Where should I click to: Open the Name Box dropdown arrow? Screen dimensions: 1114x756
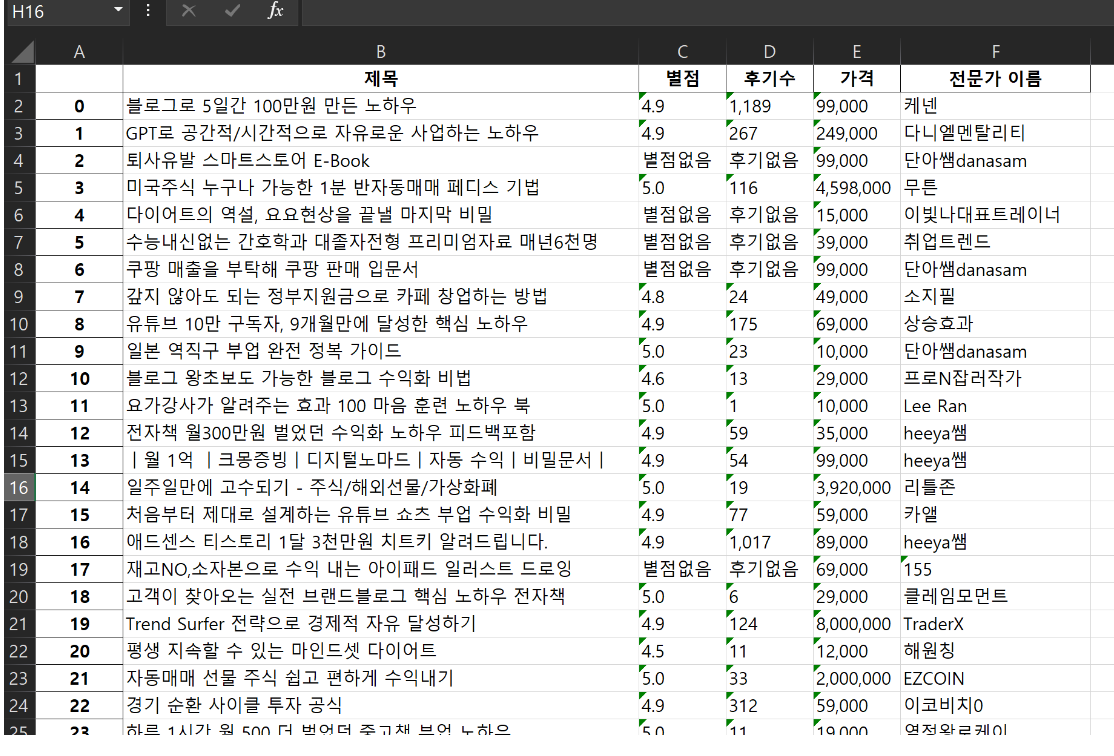(x=119, y=11)
